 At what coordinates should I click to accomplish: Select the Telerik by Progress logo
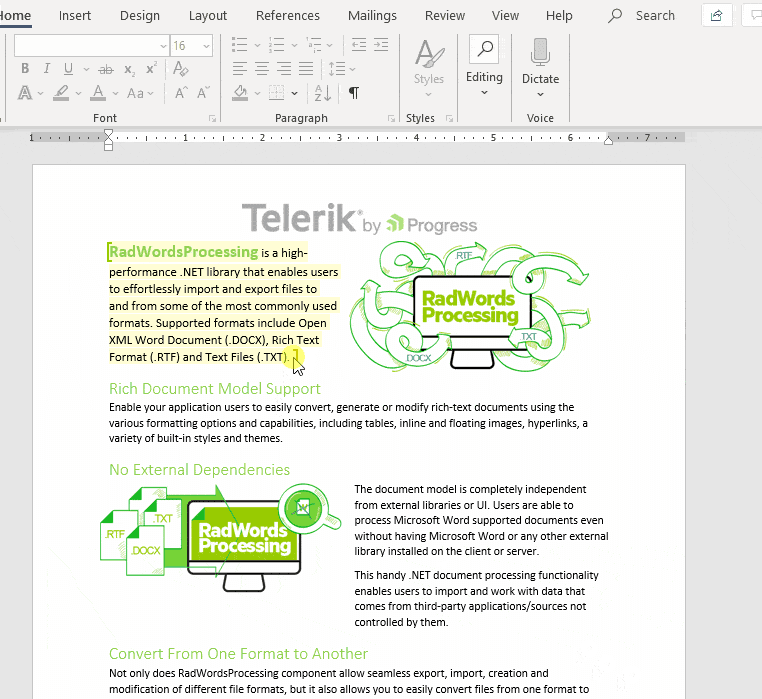[360, 218]
